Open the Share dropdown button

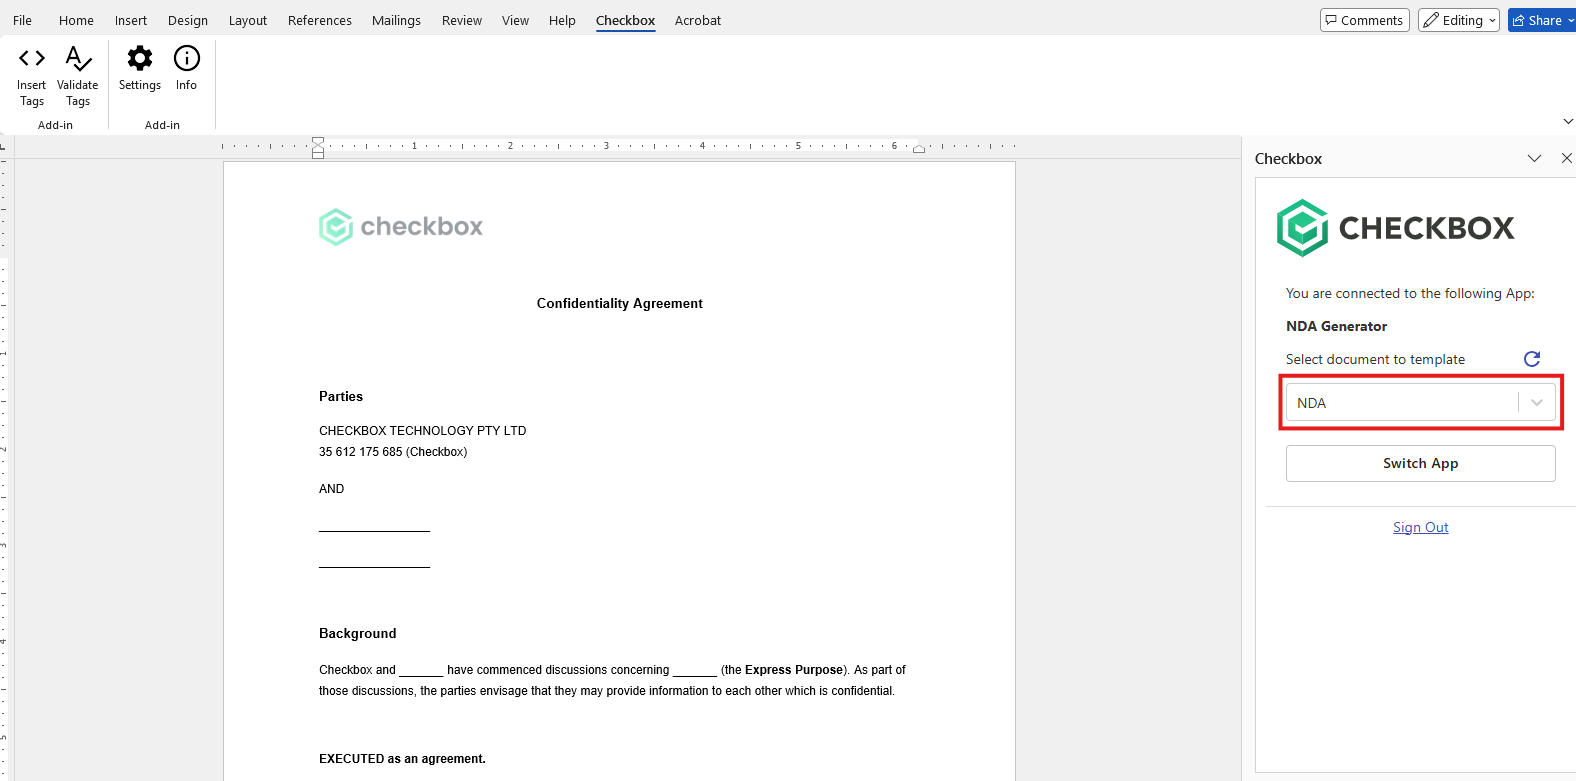tap(1542, 20)
